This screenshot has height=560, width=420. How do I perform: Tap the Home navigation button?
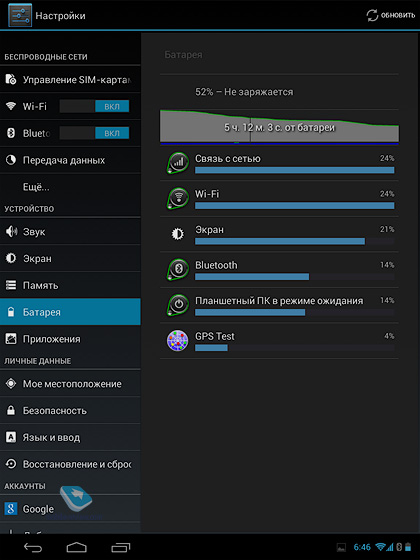click(76, 547)
